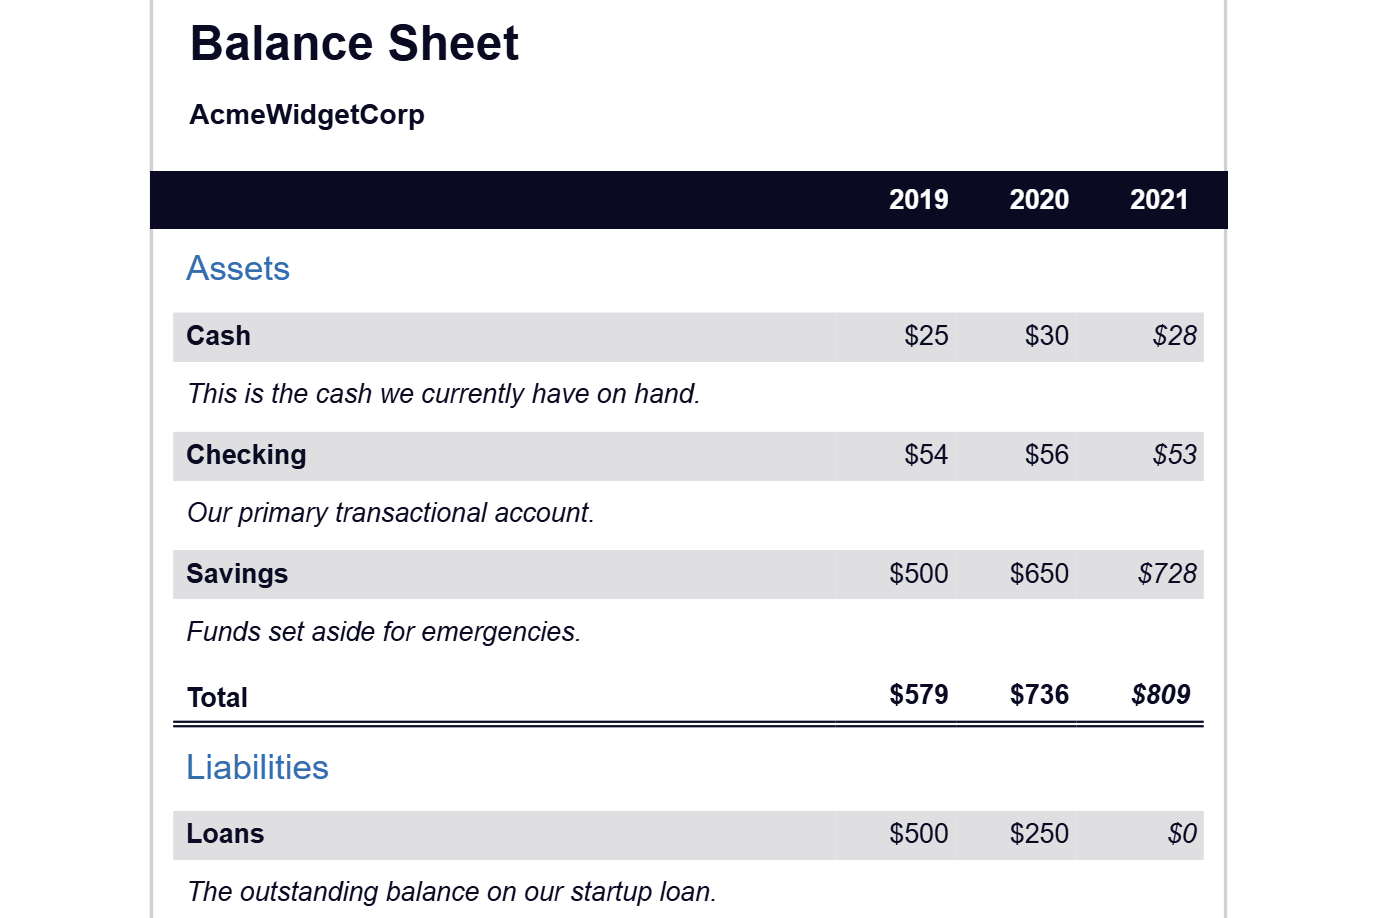Click the Loans row label
This screenshot has width=1376, height=918.
pyautogui.click(x=225, y=834)
